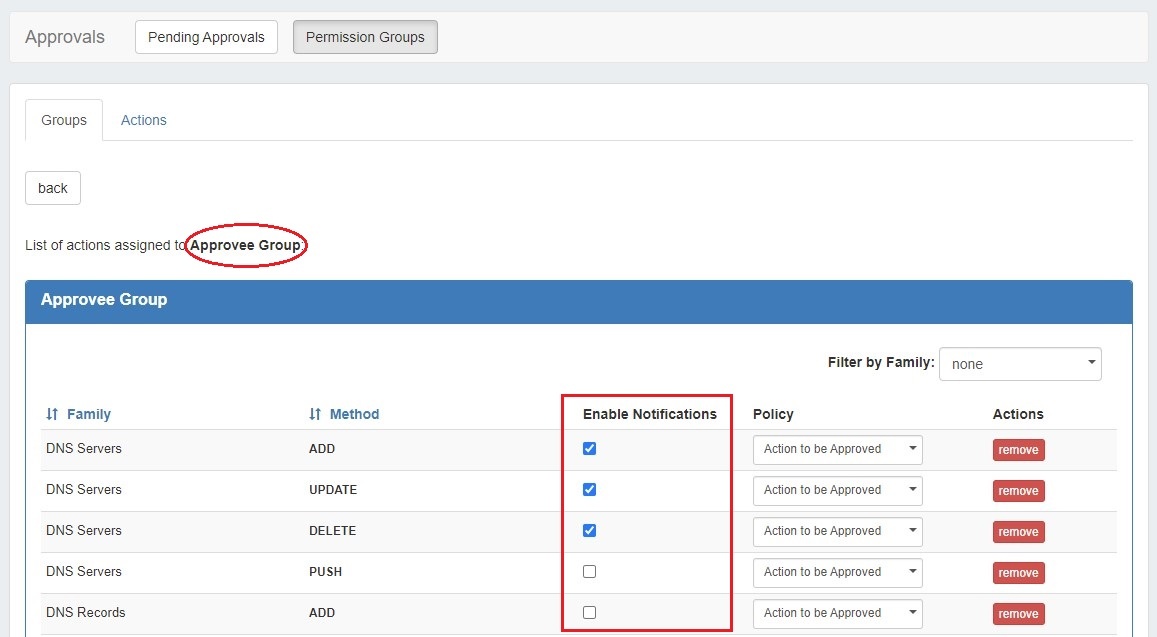Sort the table by Family column
This screenshot has width=1157, height=637.
coord(79,414)
